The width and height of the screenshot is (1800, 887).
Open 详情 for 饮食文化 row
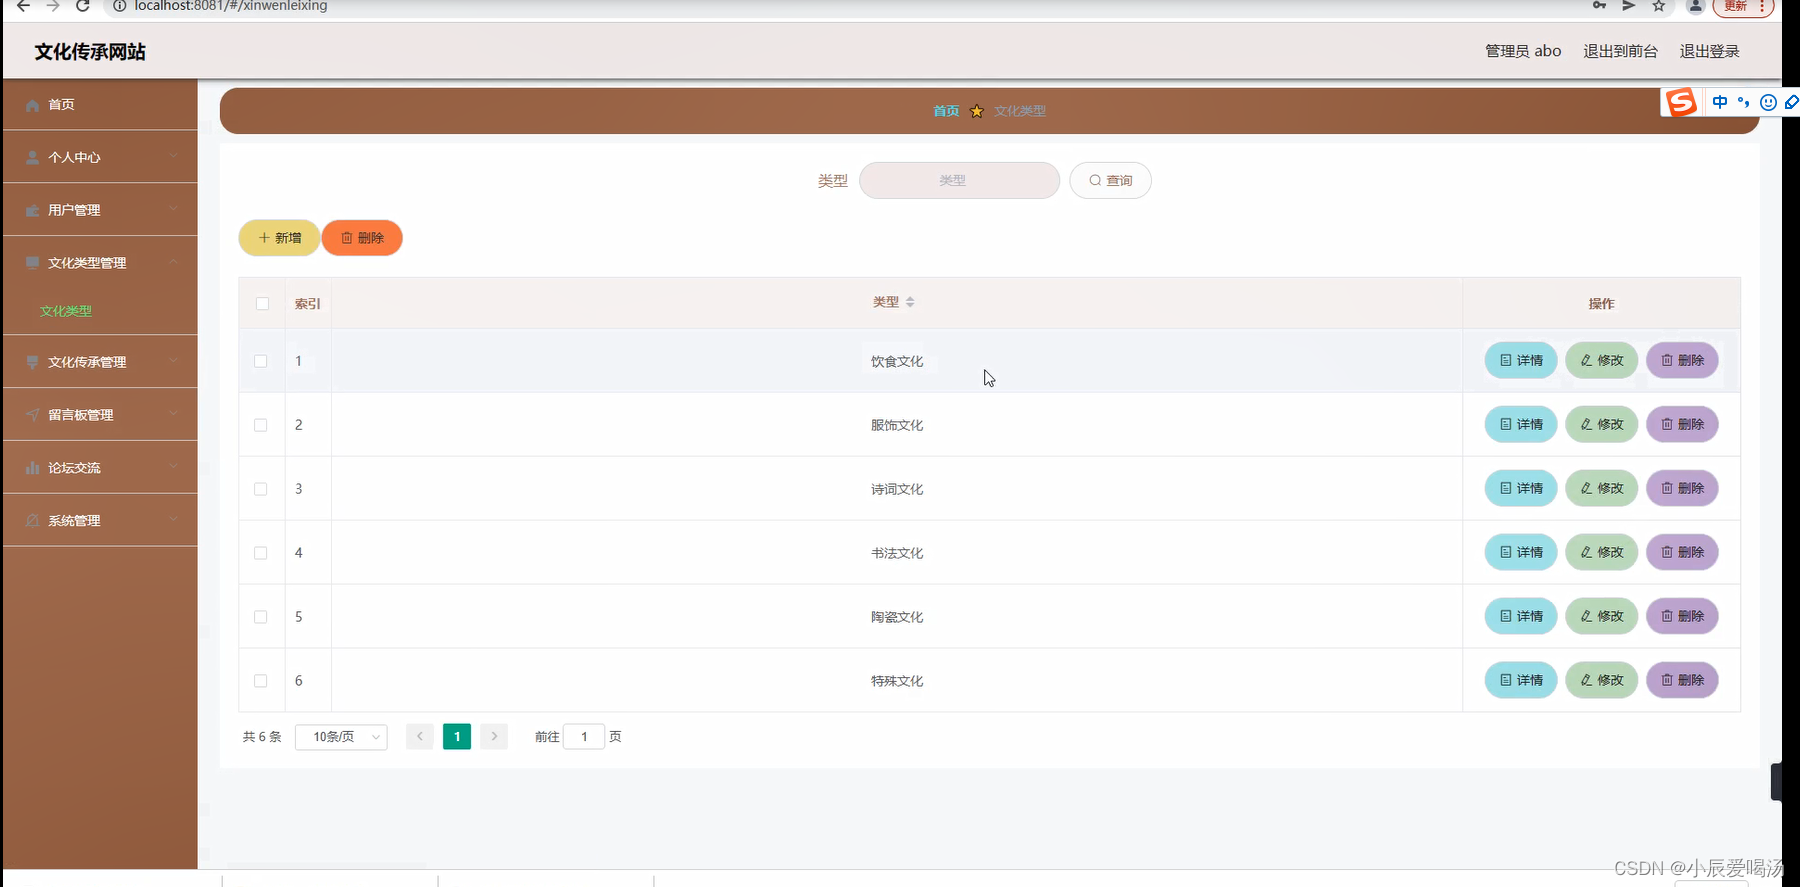(1521, 360)
